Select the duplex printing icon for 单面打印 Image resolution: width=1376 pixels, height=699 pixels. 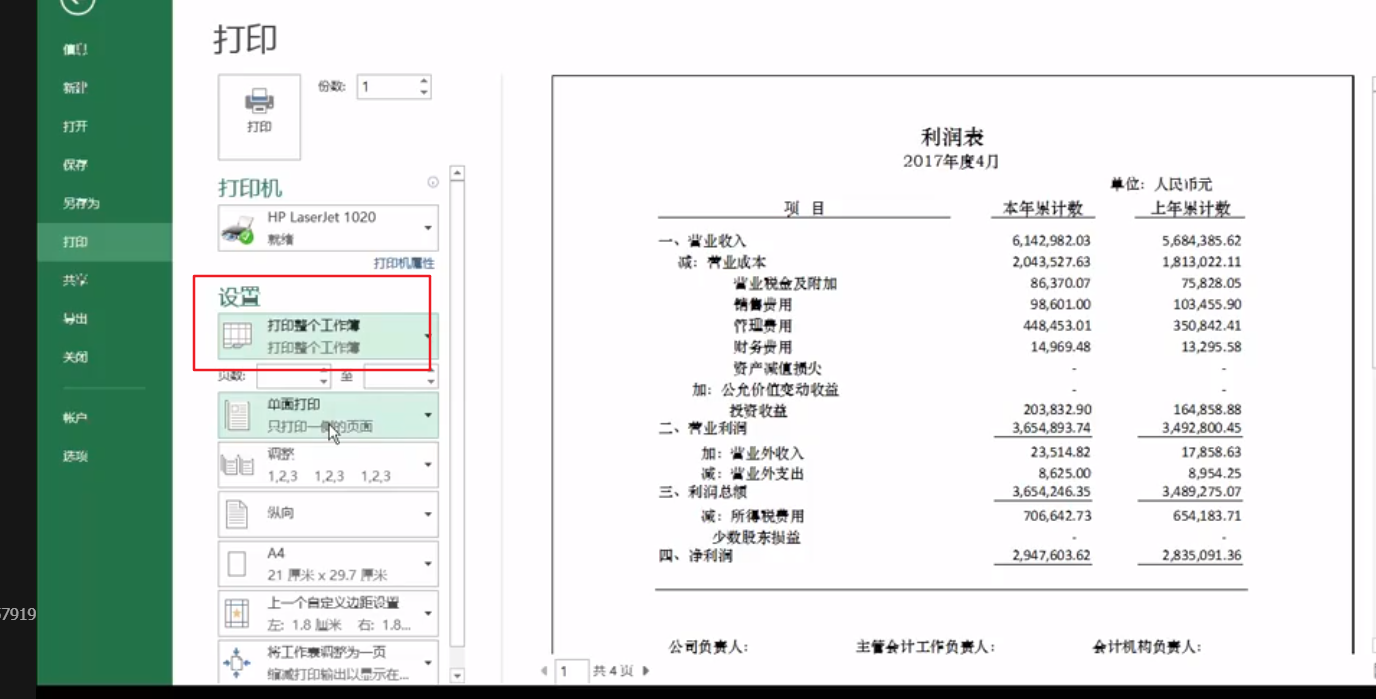point(238,415)
